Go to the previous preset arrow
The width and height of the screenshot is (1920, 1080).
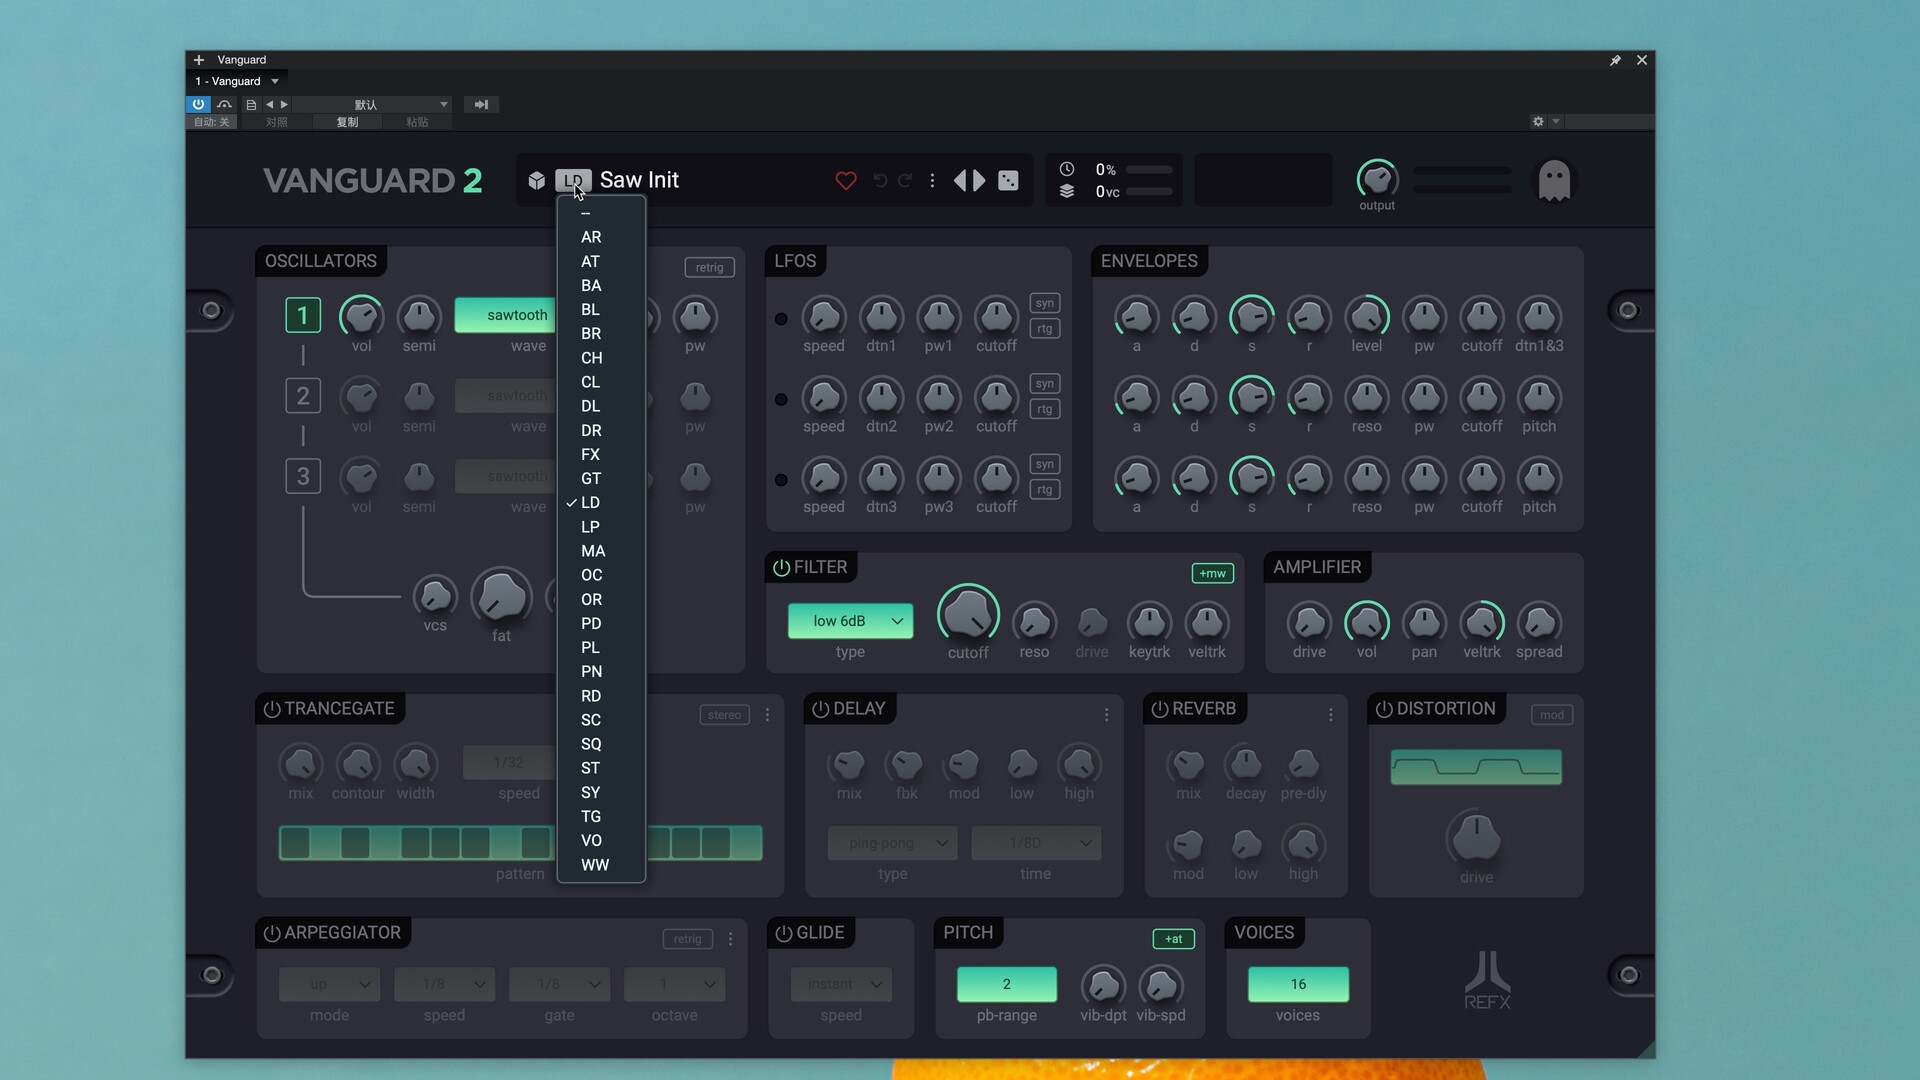(x=960, y=180)
